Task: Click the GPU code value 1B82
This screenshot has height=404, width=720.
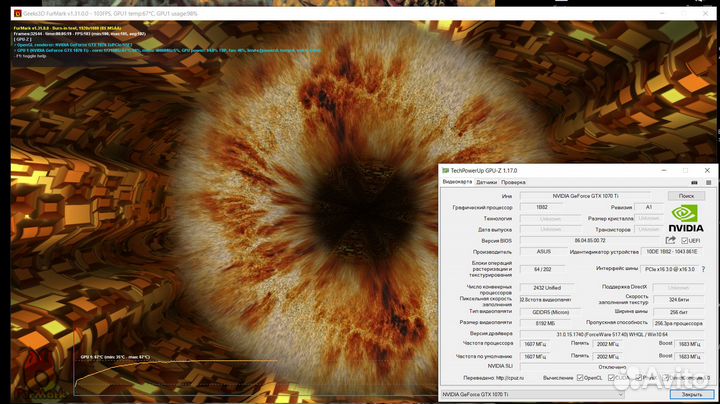Action: pyautogui.click(x=542, y=208)
